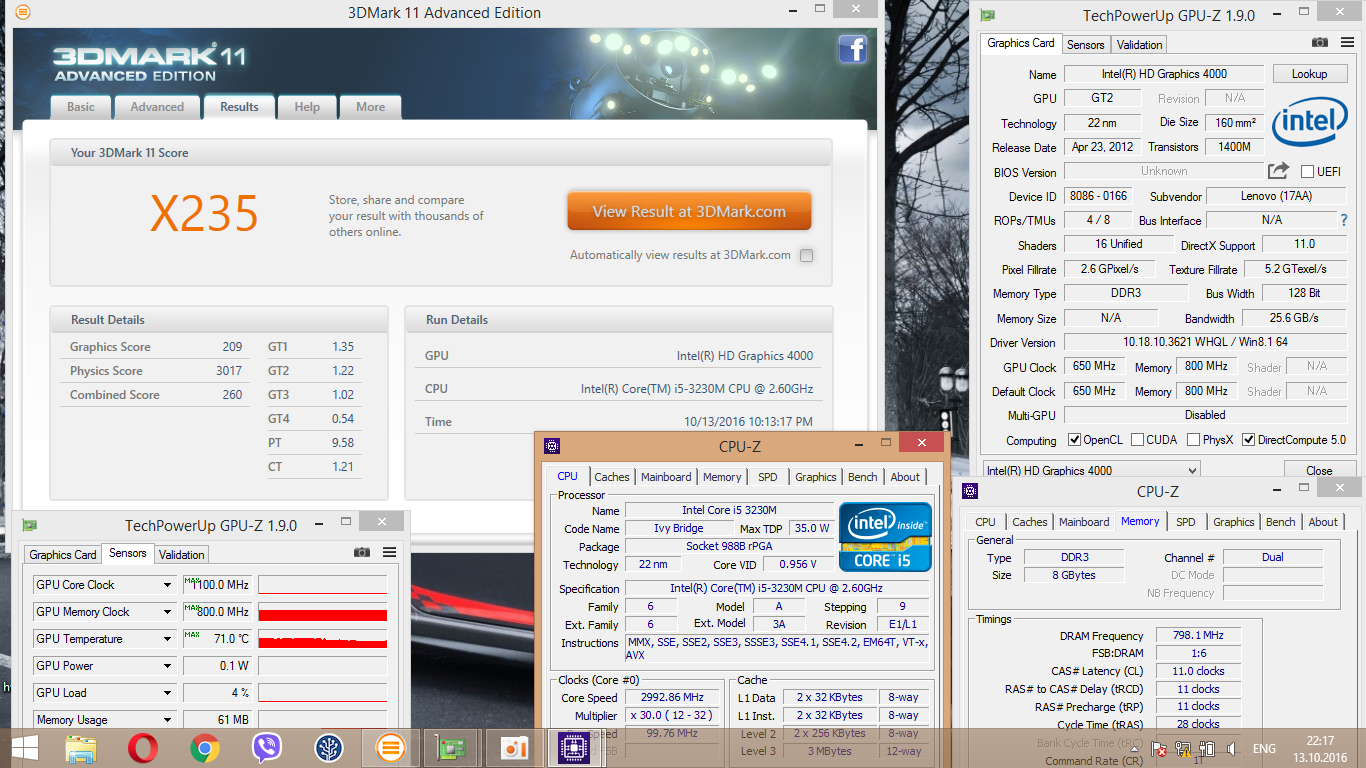This screenshot has height=768, width=1366.
Task: Click the GPU Memory Clock sensor graph
Action: tap(322, 612)
